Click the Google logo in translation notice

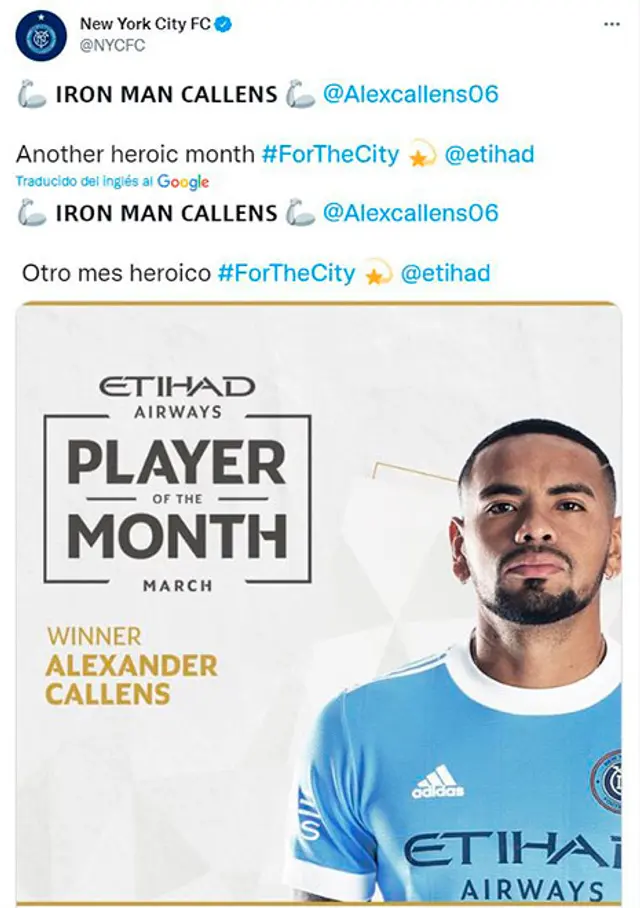(183, 181)
